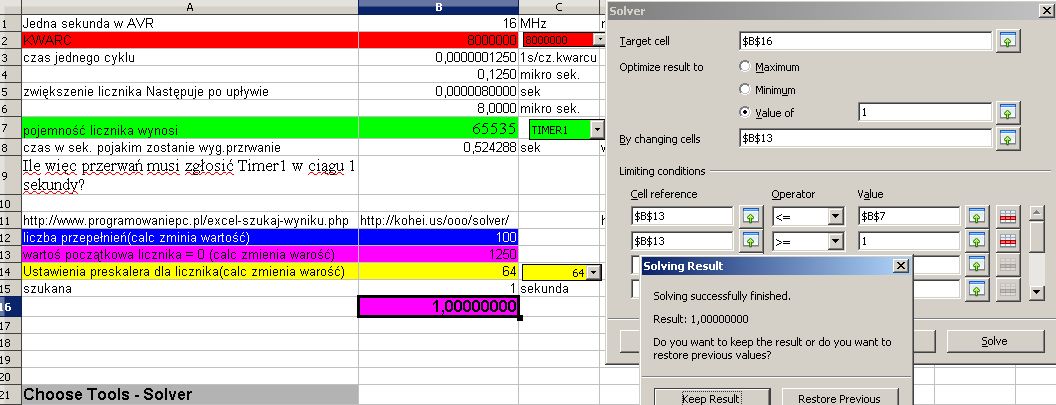Click the shrink icon beside the Target cell field
Image resolution: width=1056 pixels, height=405 pixels.
coord(1008,41)
